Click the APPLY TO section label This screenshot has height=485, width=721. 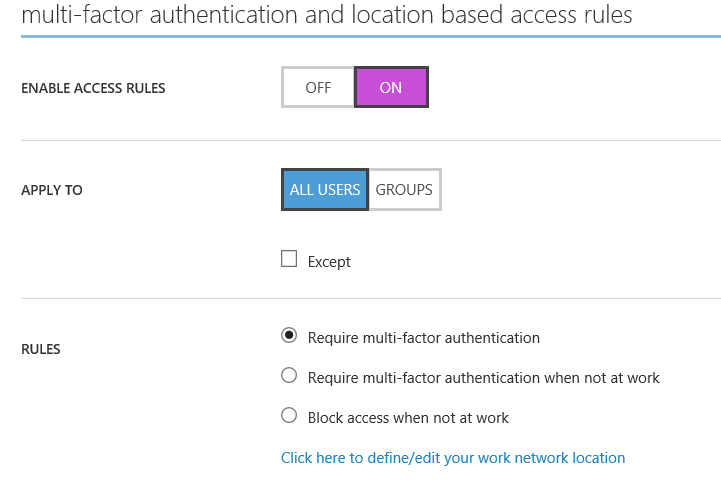click(52, 190)
